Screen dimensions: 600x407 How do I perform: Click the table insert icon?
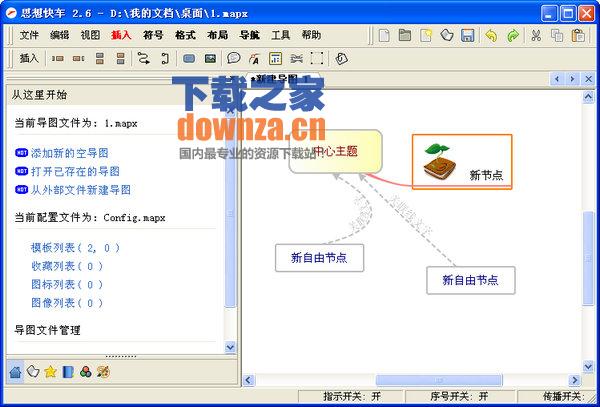275,59
